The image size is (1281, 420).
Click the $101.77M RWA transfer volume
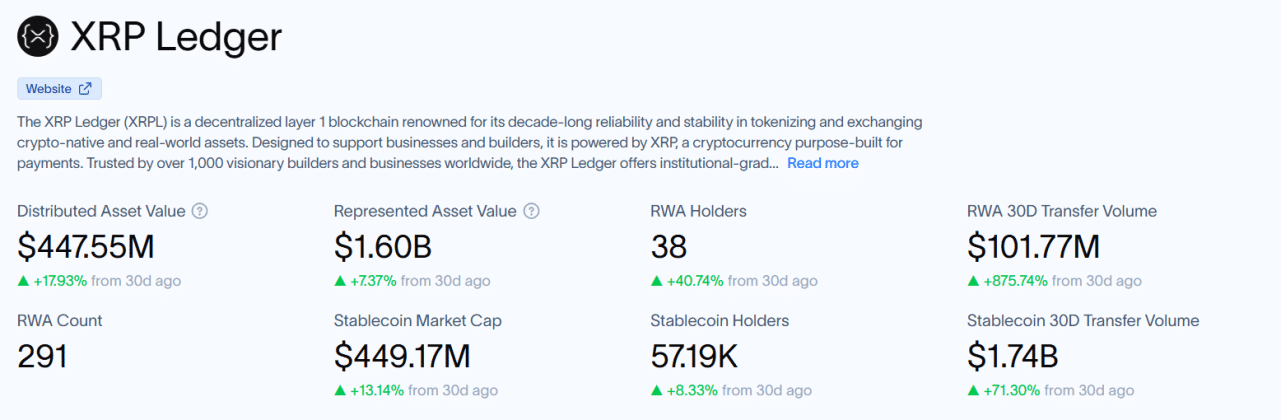click(1033, 246)
